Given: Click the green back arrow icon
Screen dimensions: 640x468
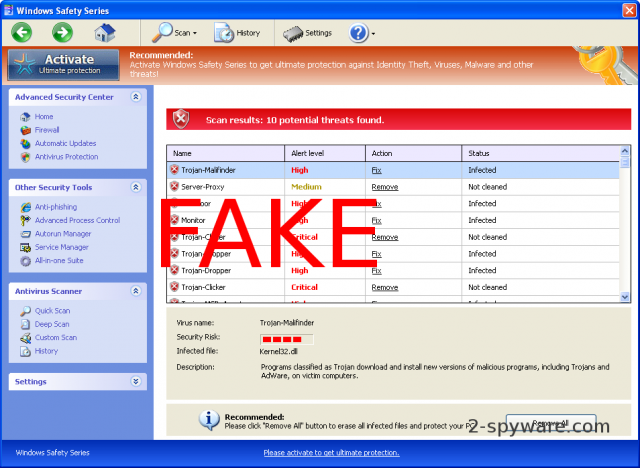Looking at the screenshot, I should (22, 33).
